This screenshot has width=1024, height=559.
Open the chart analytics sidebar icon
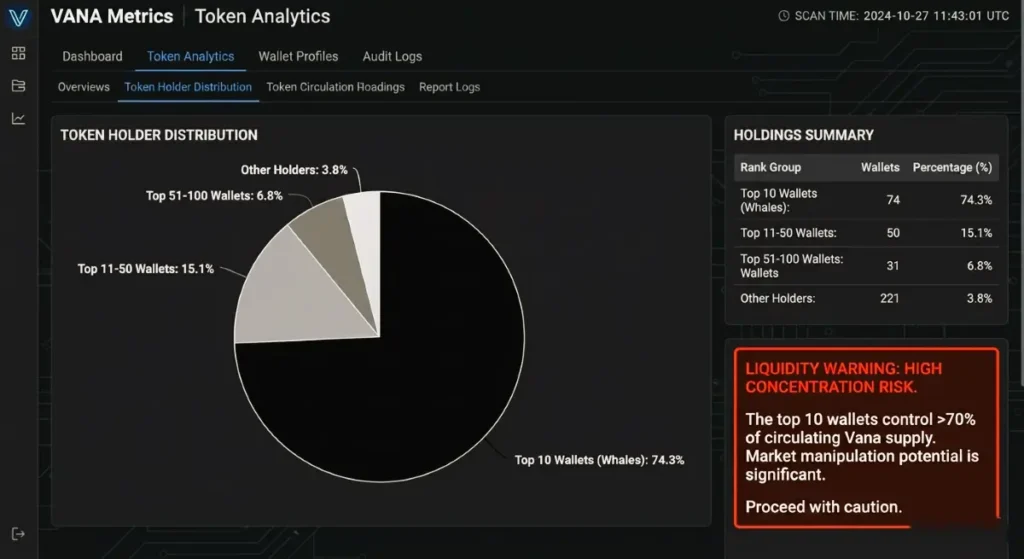(x=18, y=118)
